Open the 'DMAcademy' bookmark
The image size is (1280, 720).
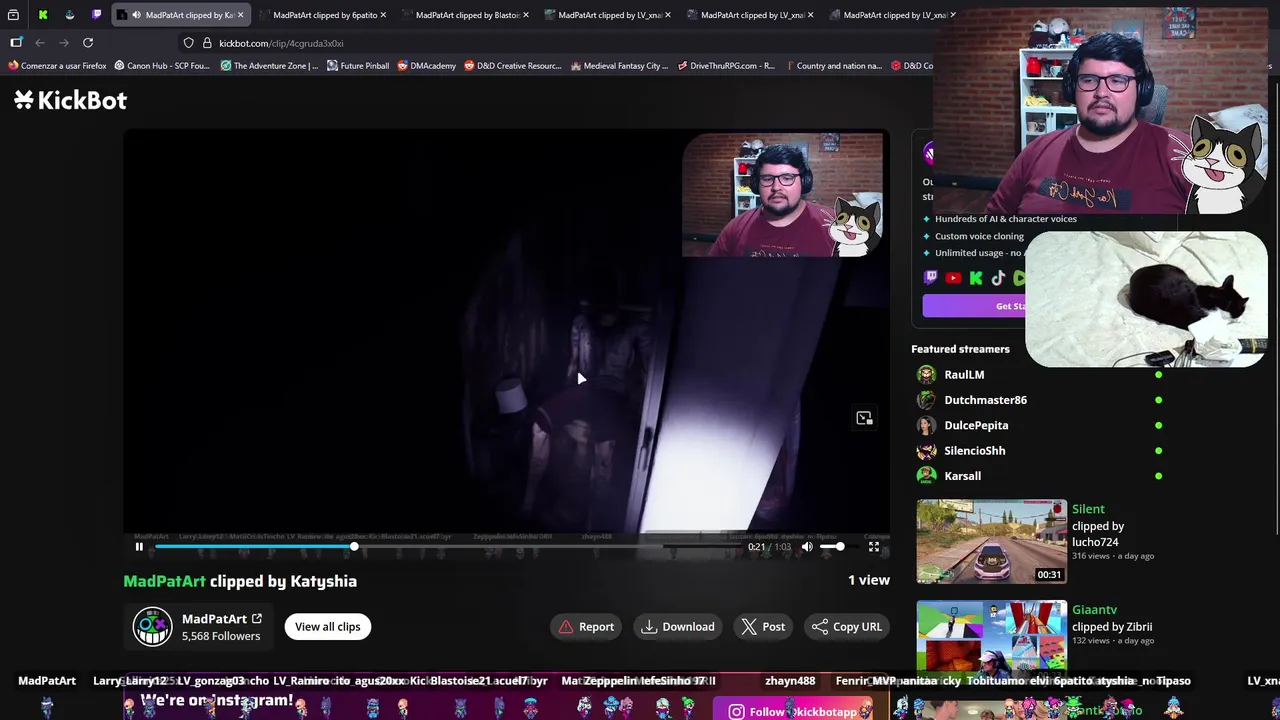coord(426,66)
